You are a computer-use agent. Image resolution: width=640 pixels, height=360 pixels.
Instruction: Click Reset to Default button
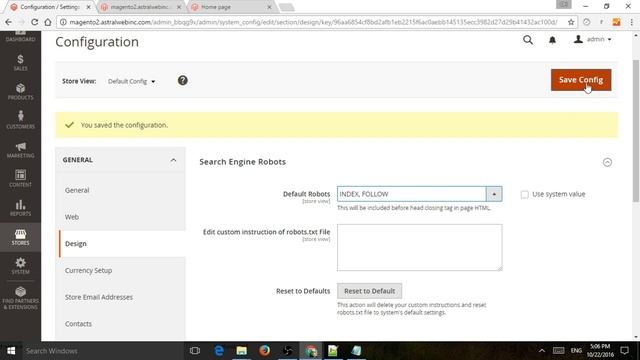[369, 291]
